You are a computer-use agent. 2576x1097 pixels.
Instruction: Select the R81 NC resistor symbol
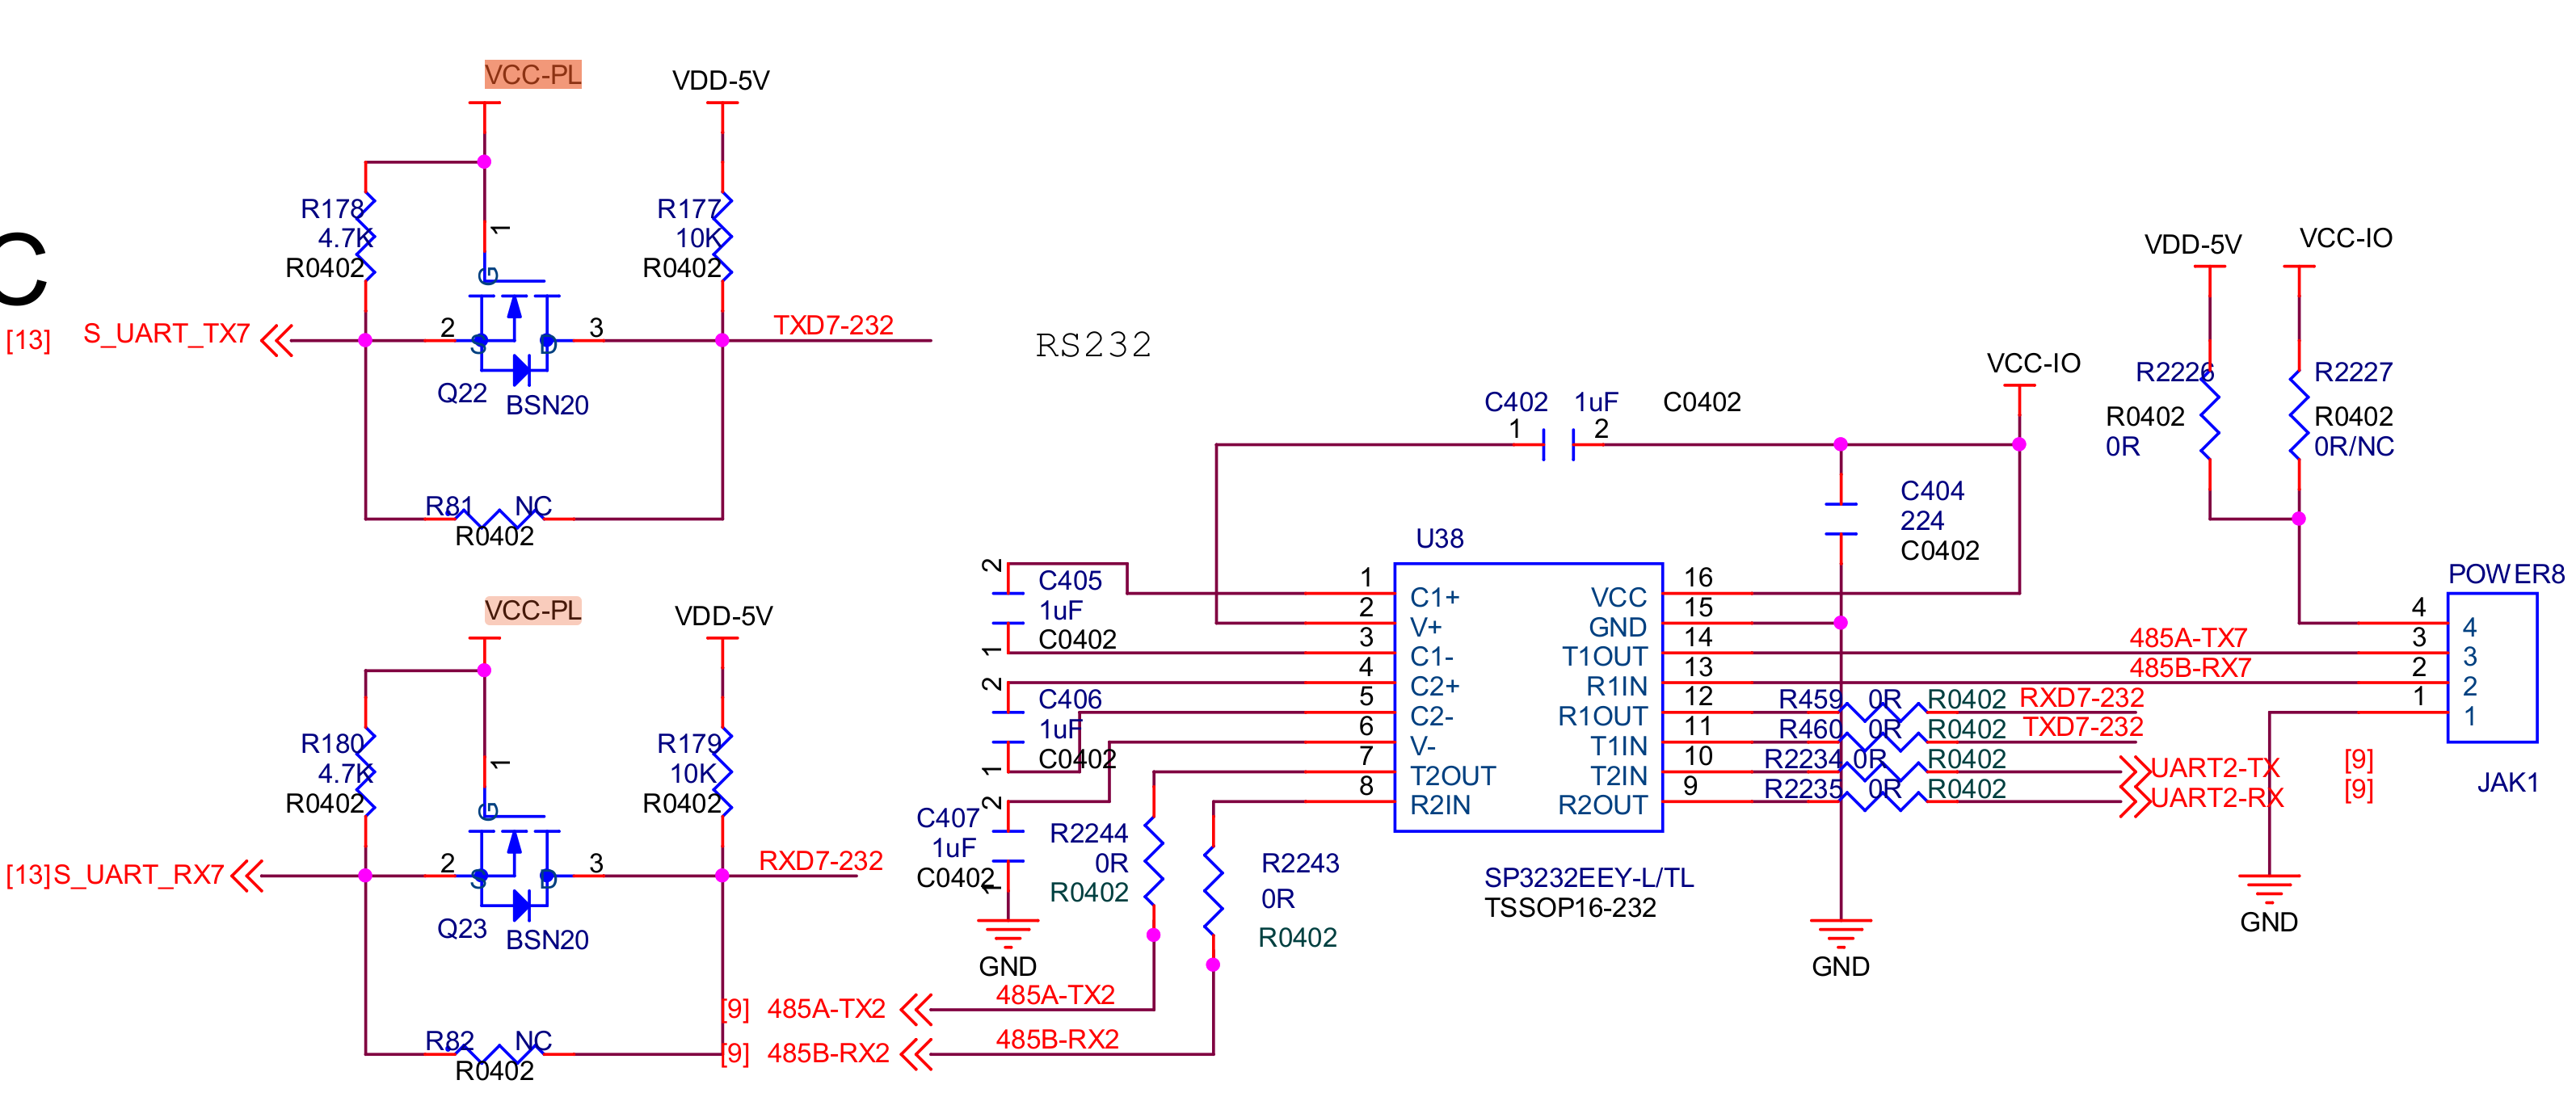(x=500, y=518)
